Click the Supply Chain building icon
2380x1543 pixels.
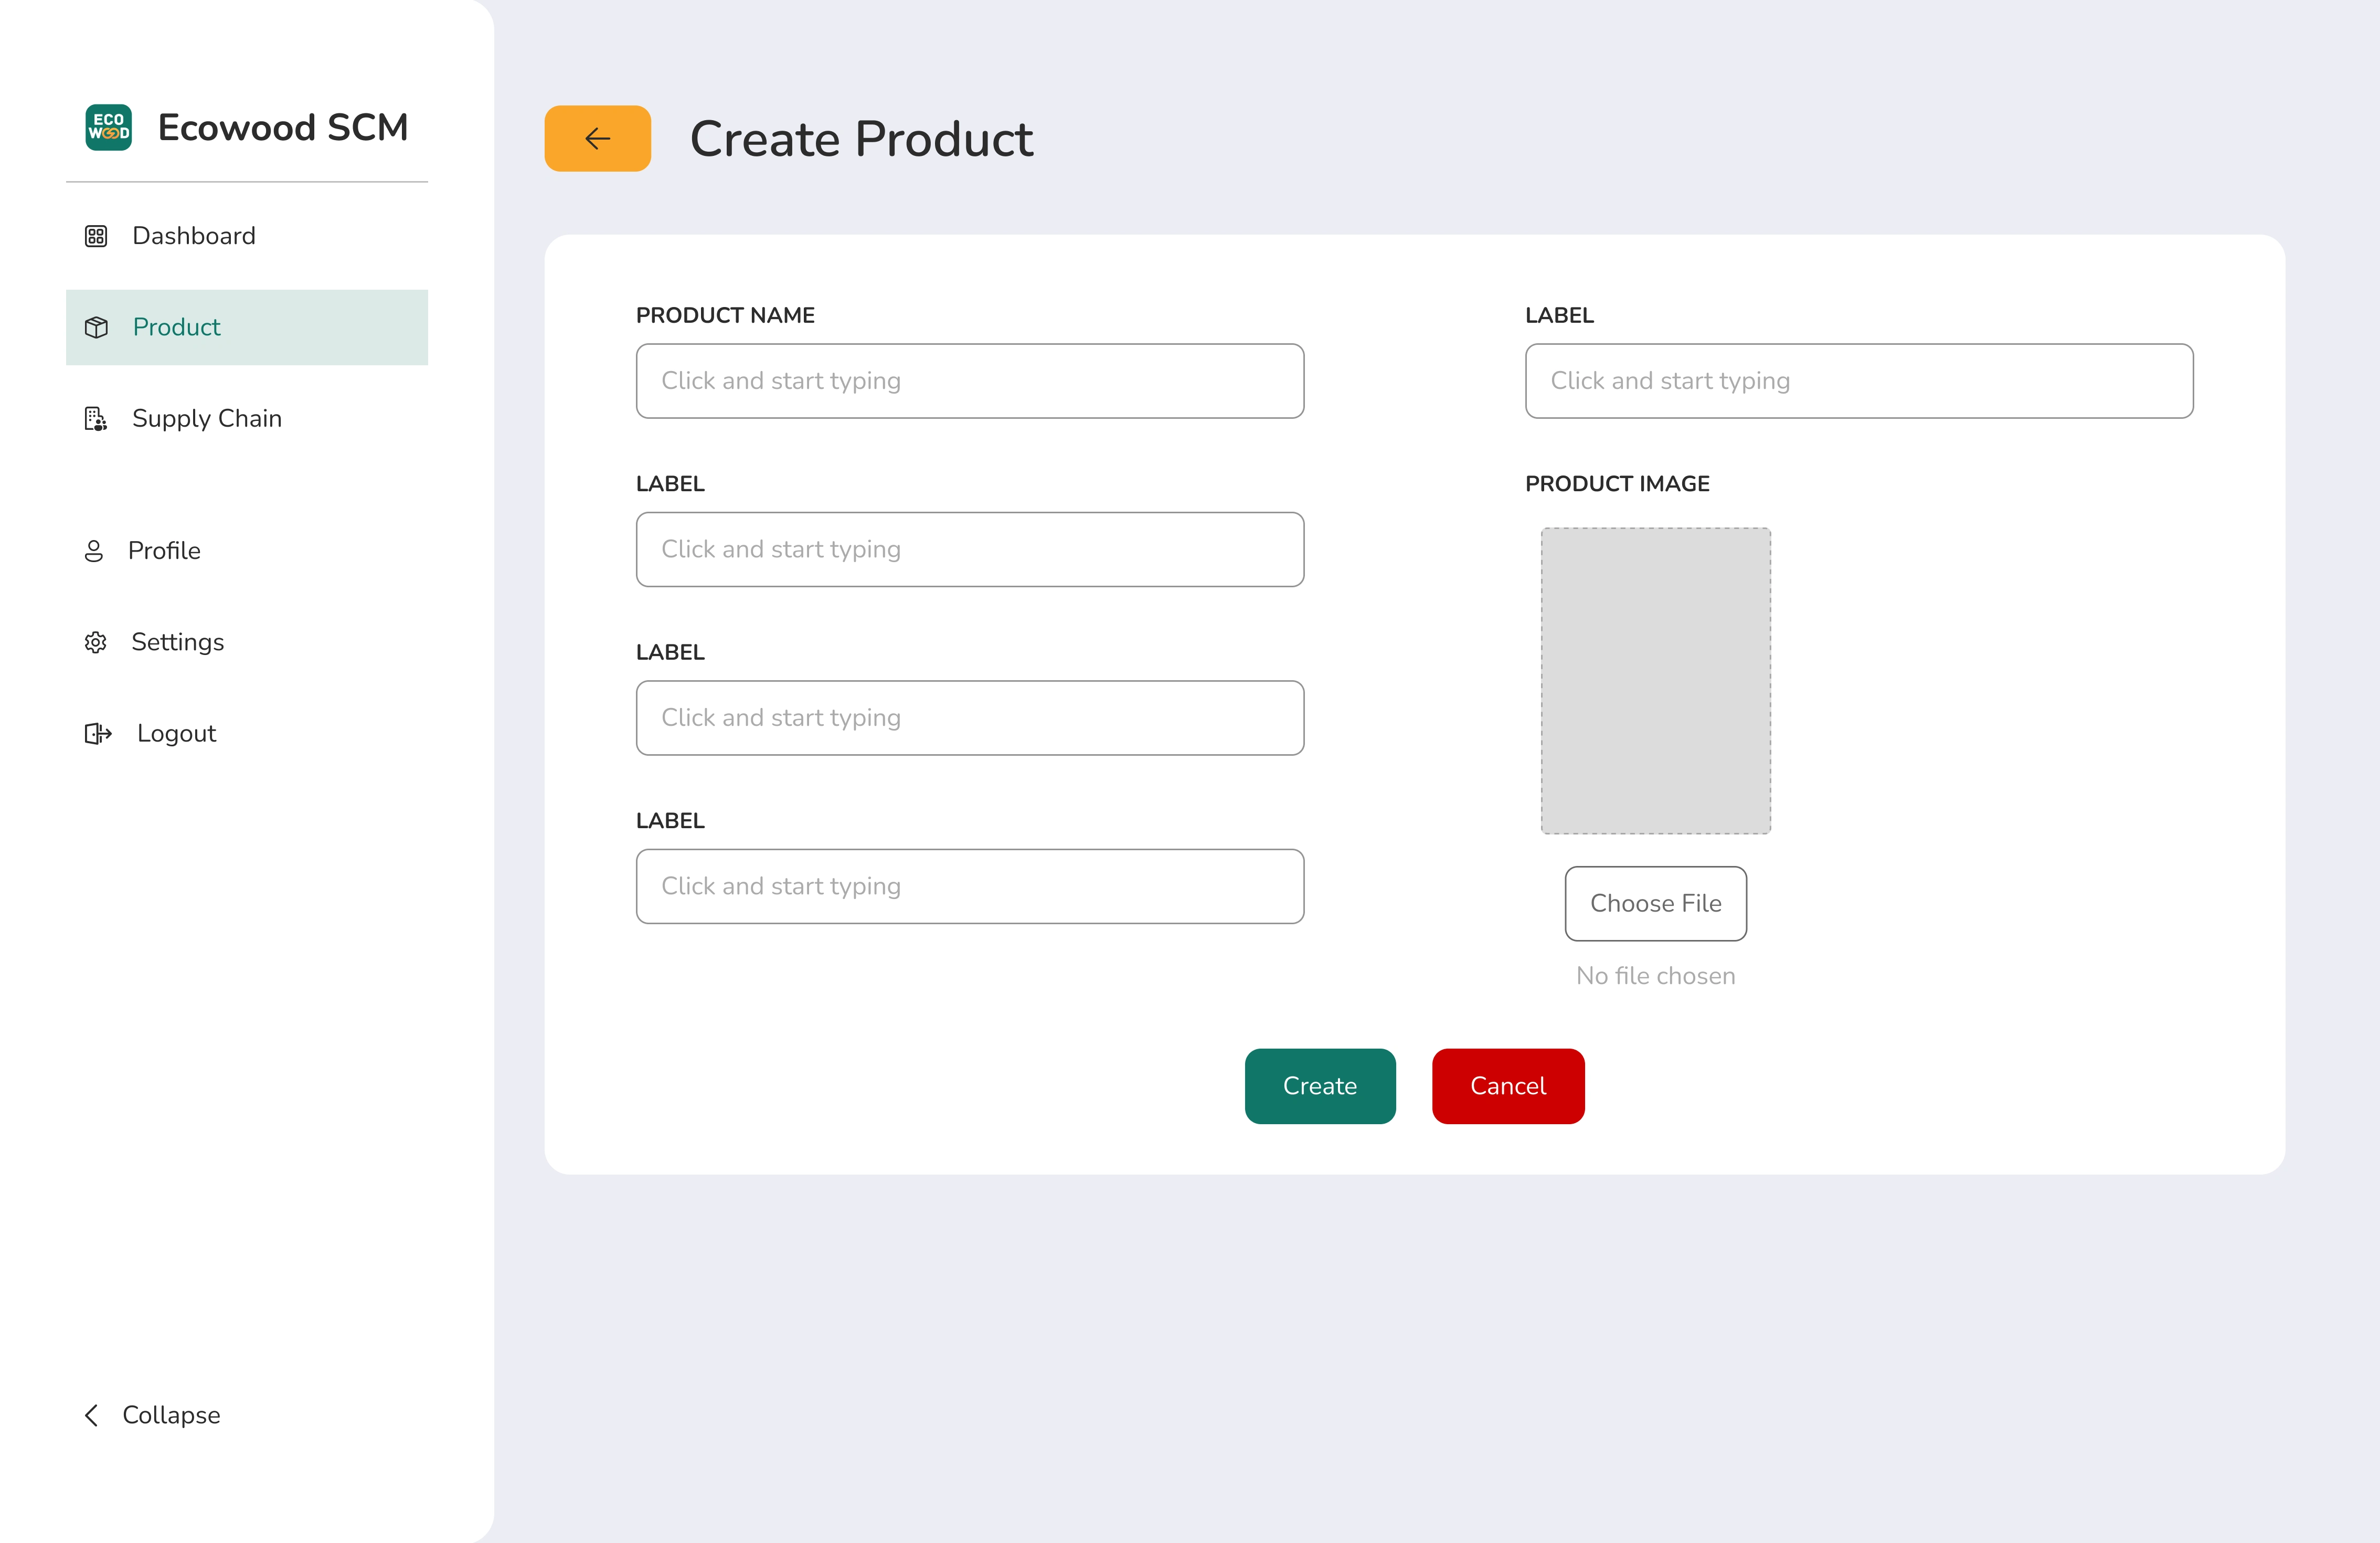[96, 418]
